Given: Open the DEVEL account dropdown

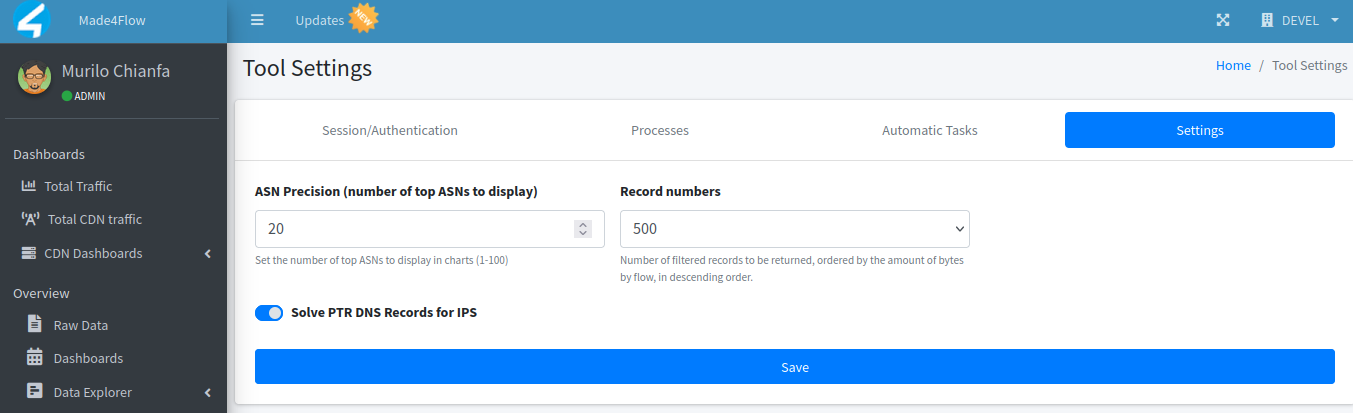Looking at the screenshot, I should pos(1299,20).
